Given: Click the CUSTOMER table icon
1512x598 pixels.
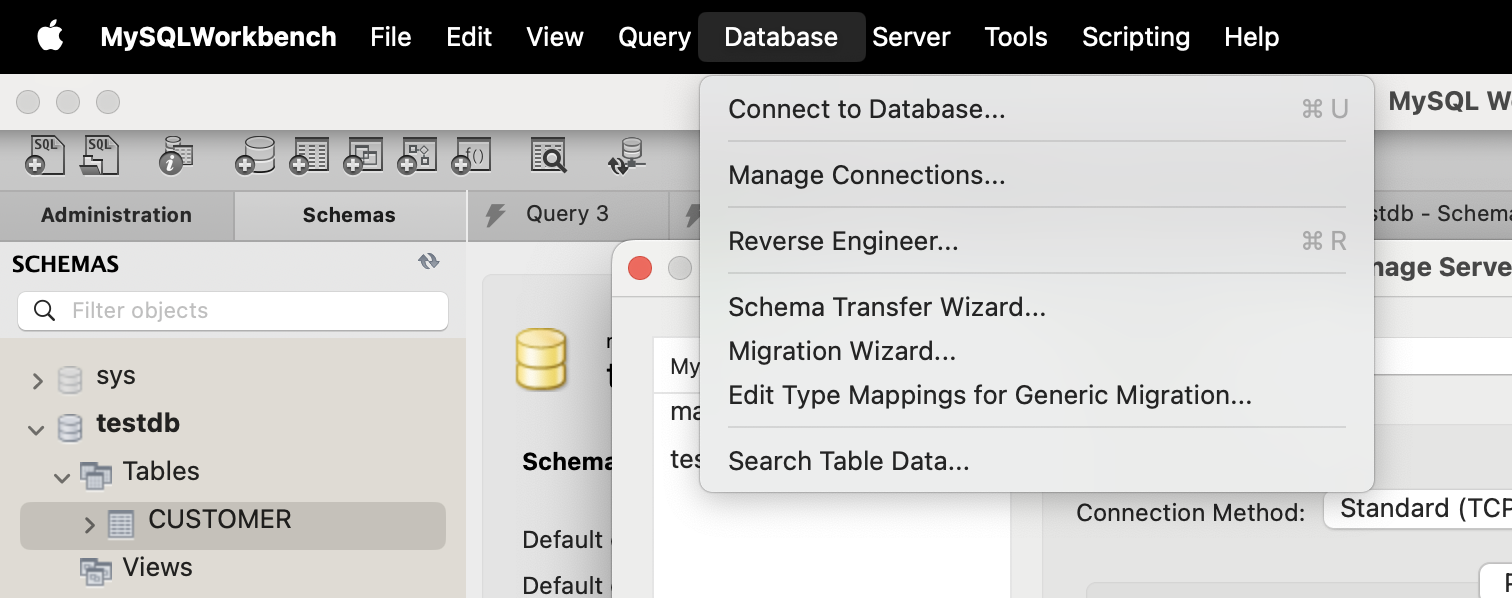Looking at the screenshot, I should (x=121, y=523).
